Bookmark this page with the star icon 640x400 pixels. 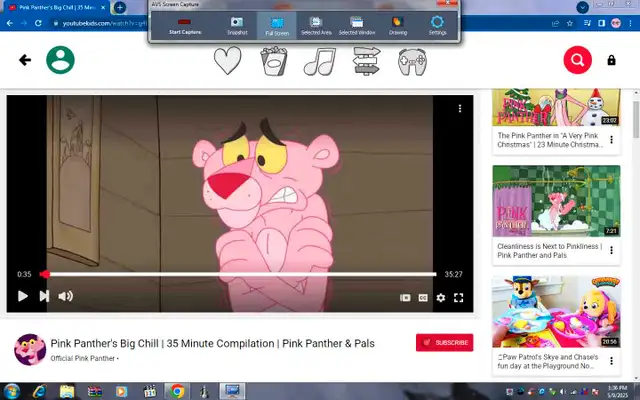pos(570,23)
